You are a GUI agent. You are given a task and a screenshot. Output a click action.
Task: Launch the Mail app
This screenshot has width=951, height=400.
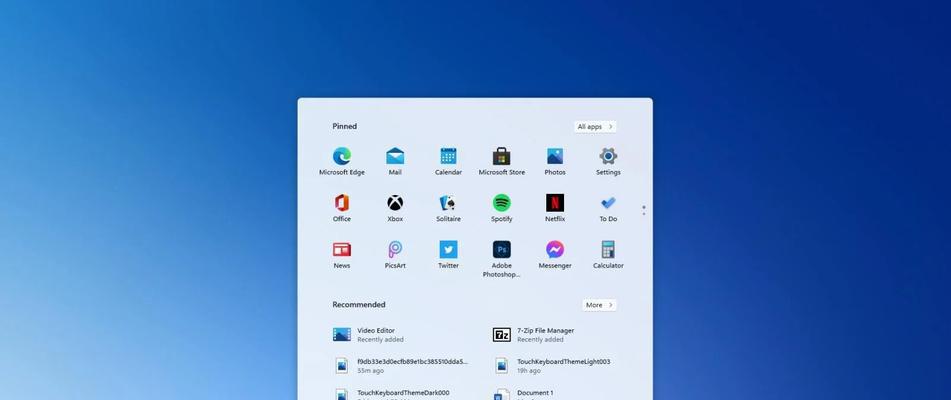pyautogui.click(x=395, y=161)
